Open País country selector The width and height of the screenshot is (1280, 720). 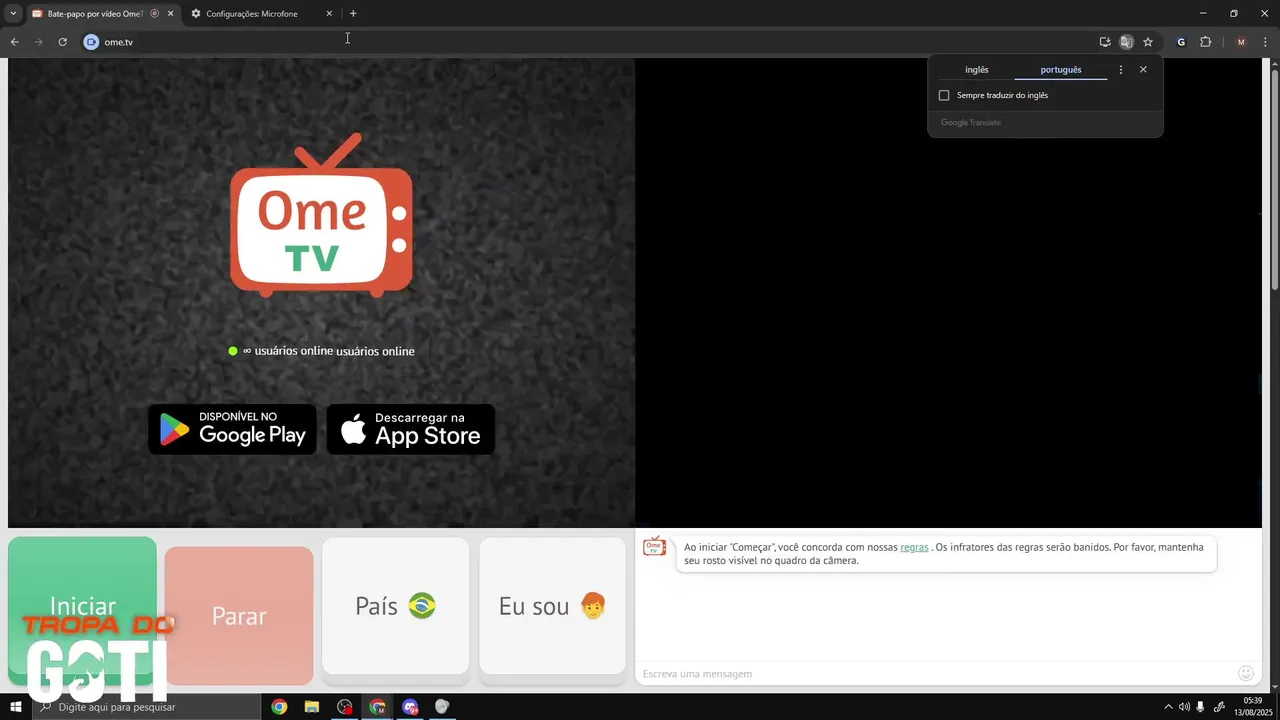click(x=395, y=606)
